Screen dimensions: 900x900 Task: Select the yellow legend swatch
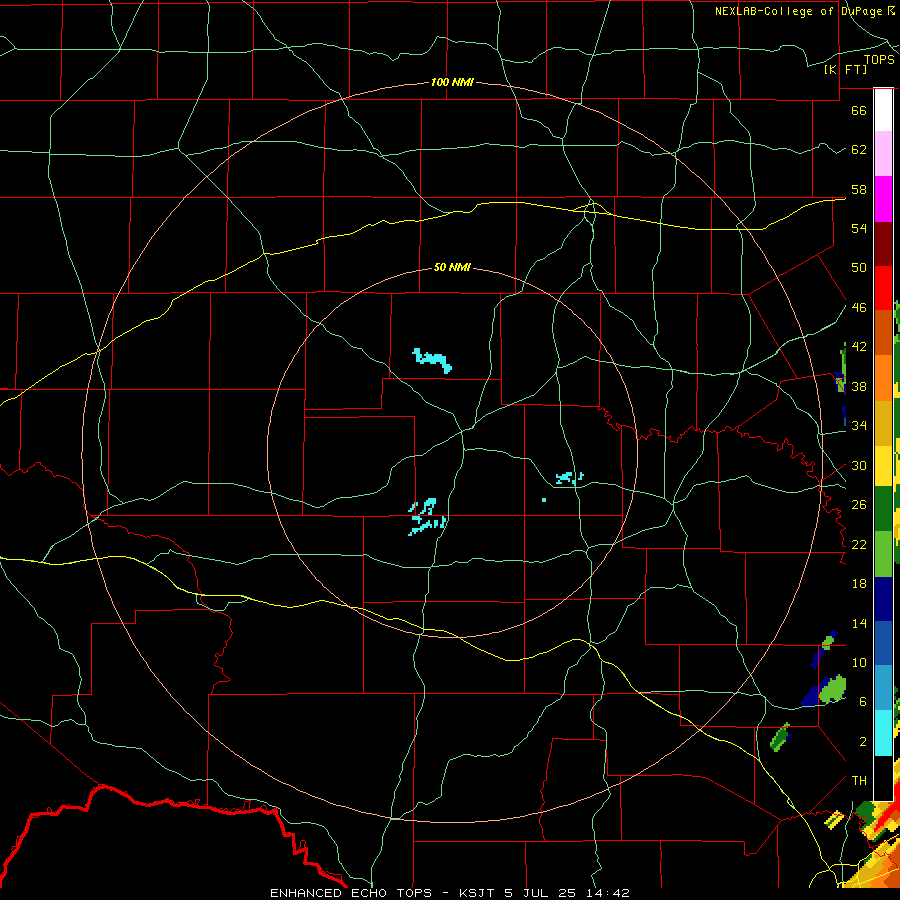click(883, 466)
